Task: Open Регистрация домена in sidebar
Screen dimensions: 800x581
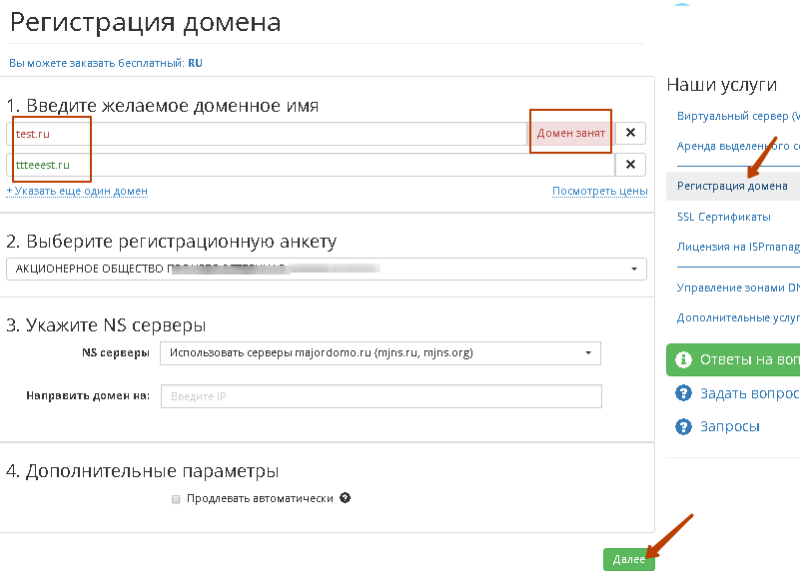Action: (x=732, y=185)
